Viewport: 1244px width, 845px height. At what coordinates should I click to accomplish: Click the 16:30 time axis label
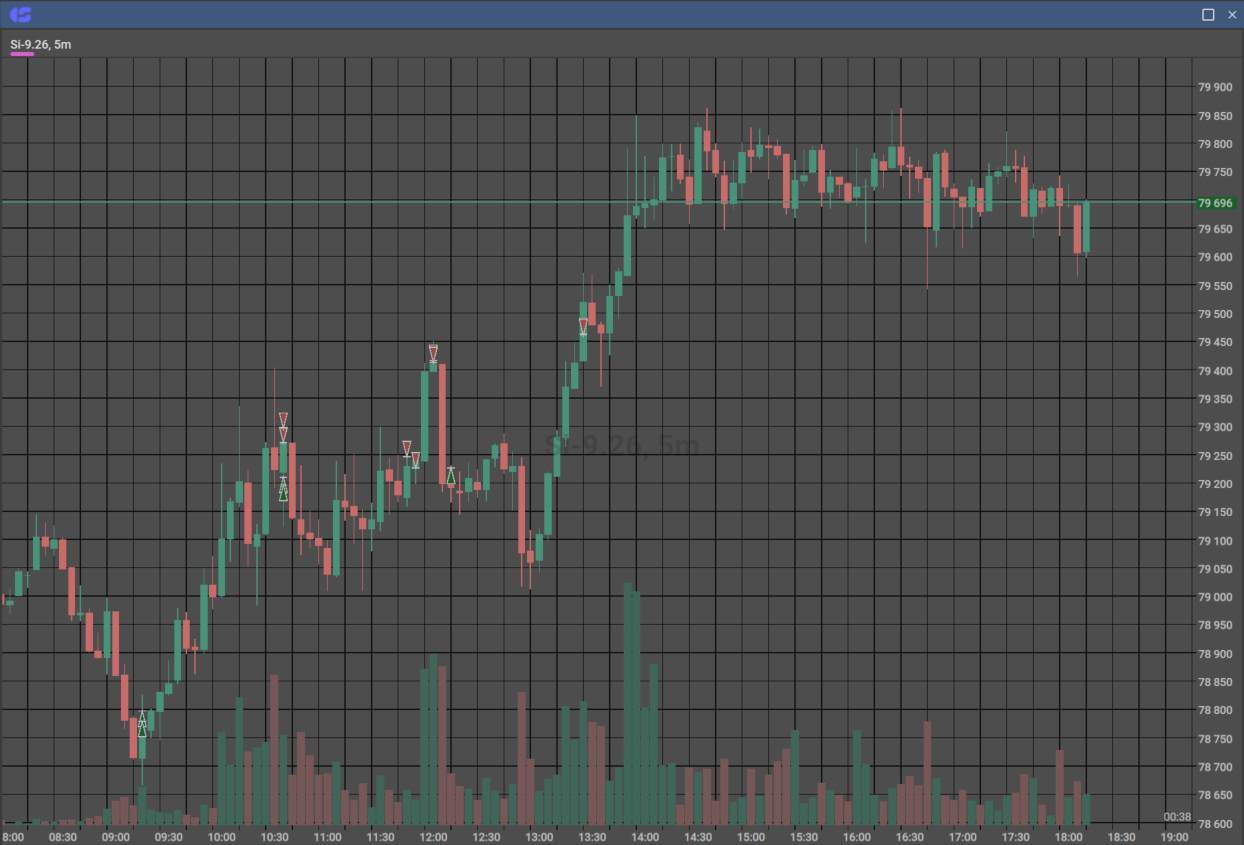[910, 837]
